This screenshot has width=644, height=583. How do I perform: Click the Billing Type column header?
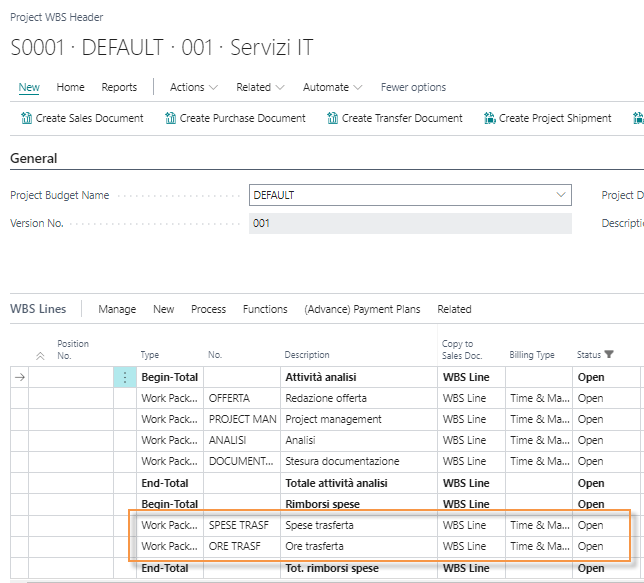tap(532, 355)
